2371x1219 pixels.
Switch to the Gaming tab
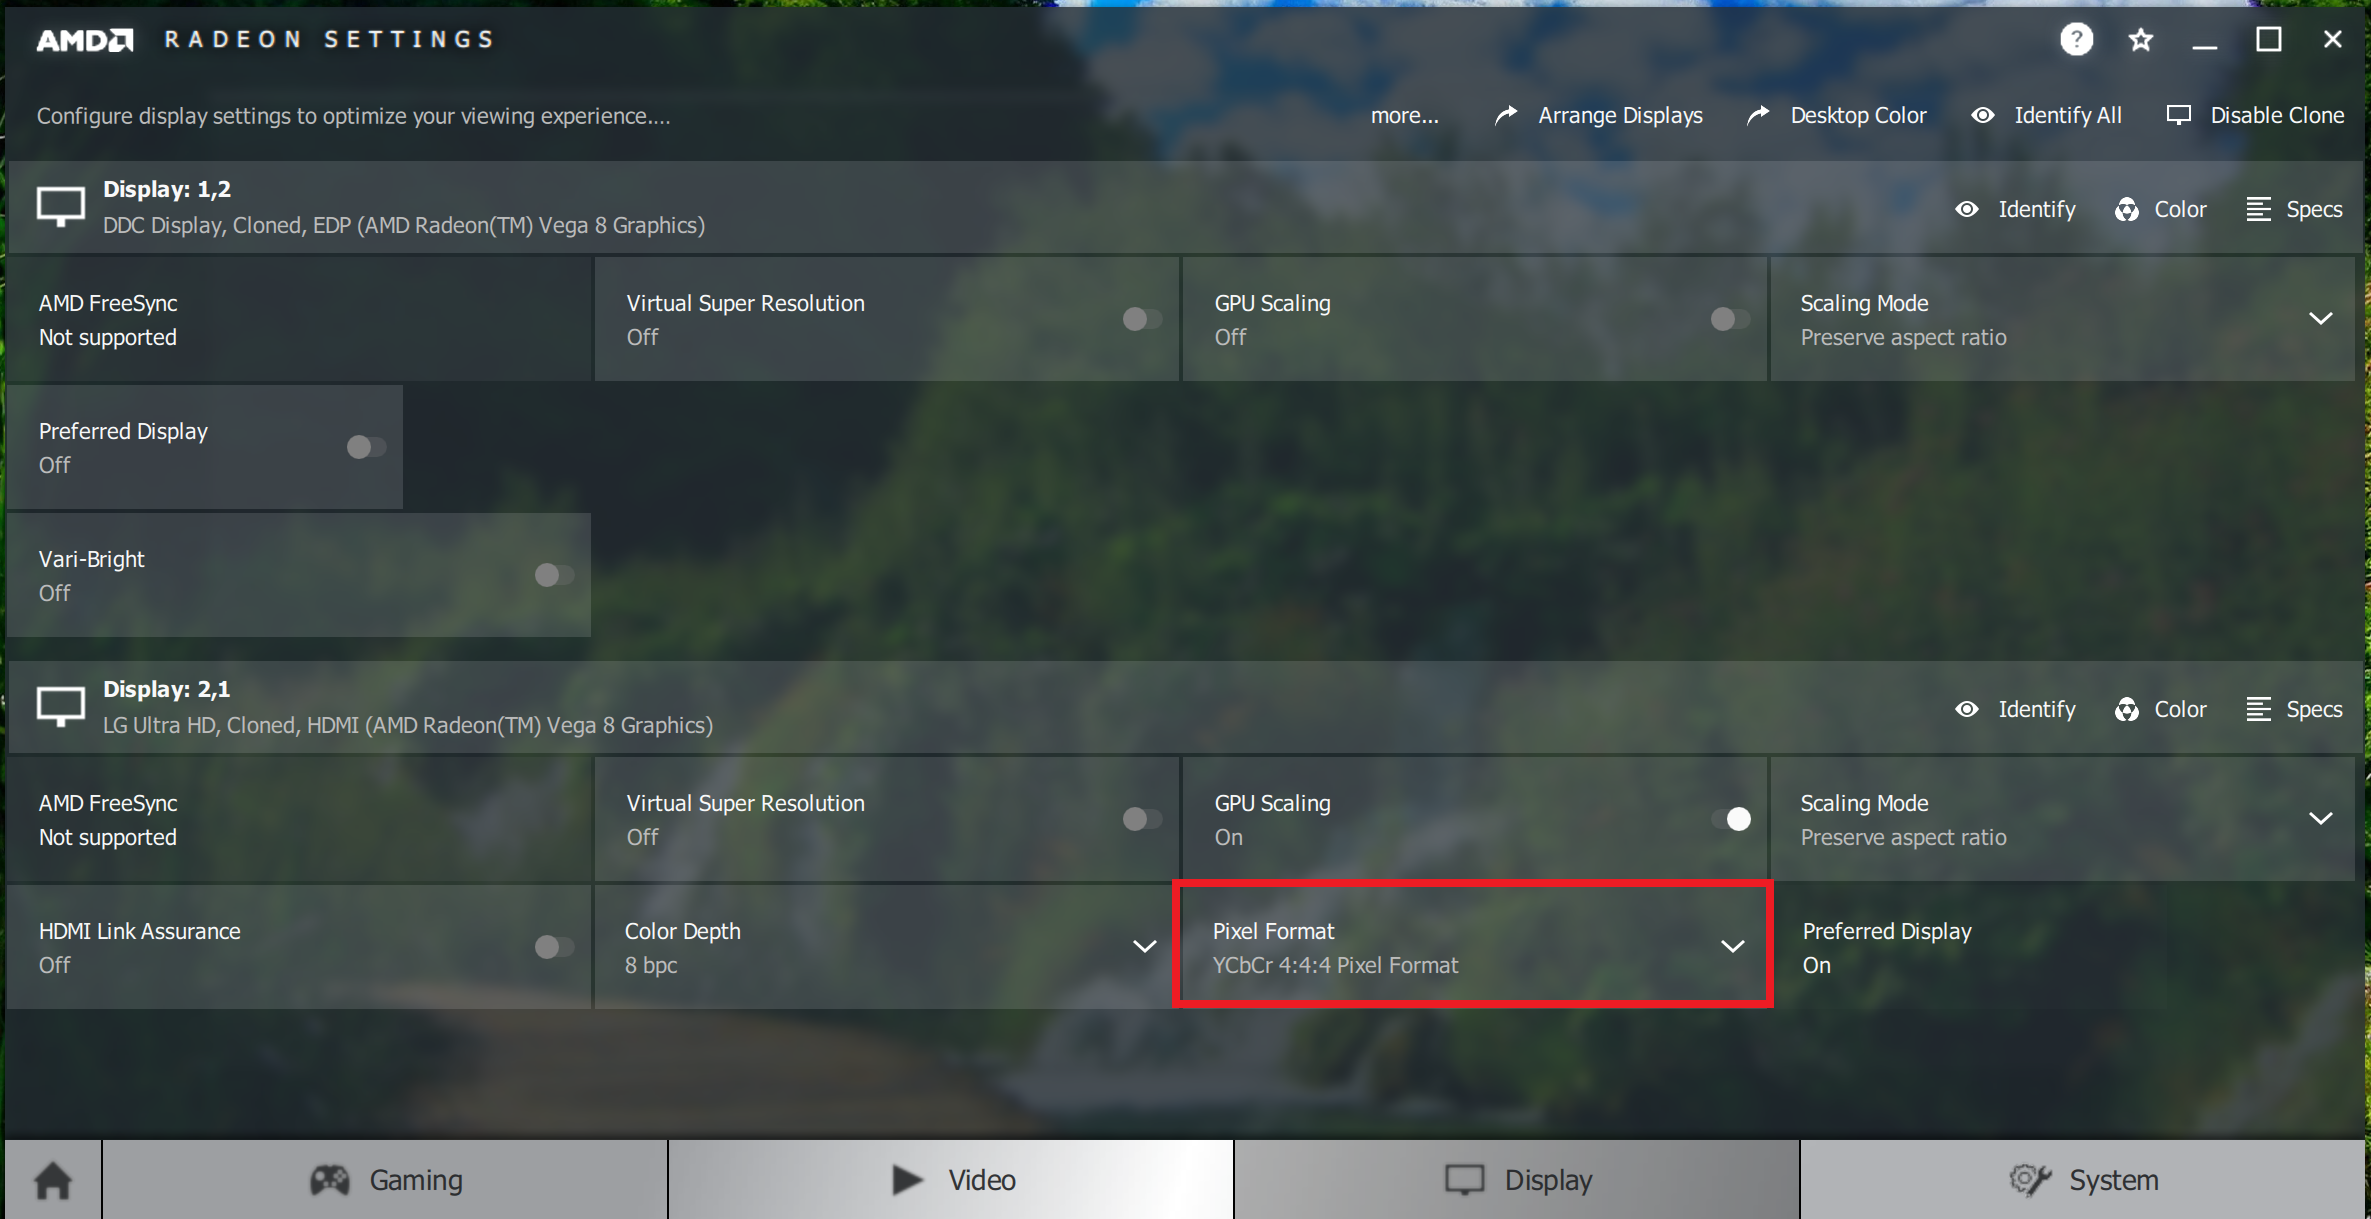[385, 1180]
